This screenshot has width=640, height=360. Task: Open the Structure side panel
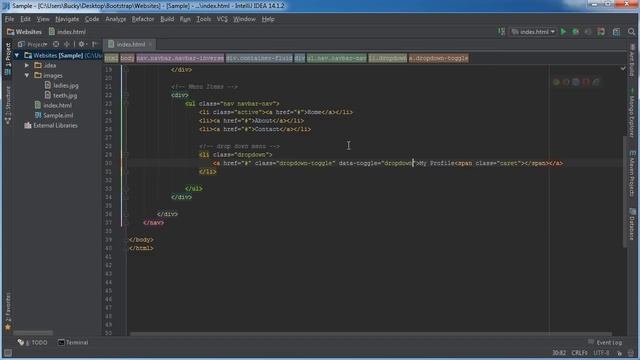point(8,105)
